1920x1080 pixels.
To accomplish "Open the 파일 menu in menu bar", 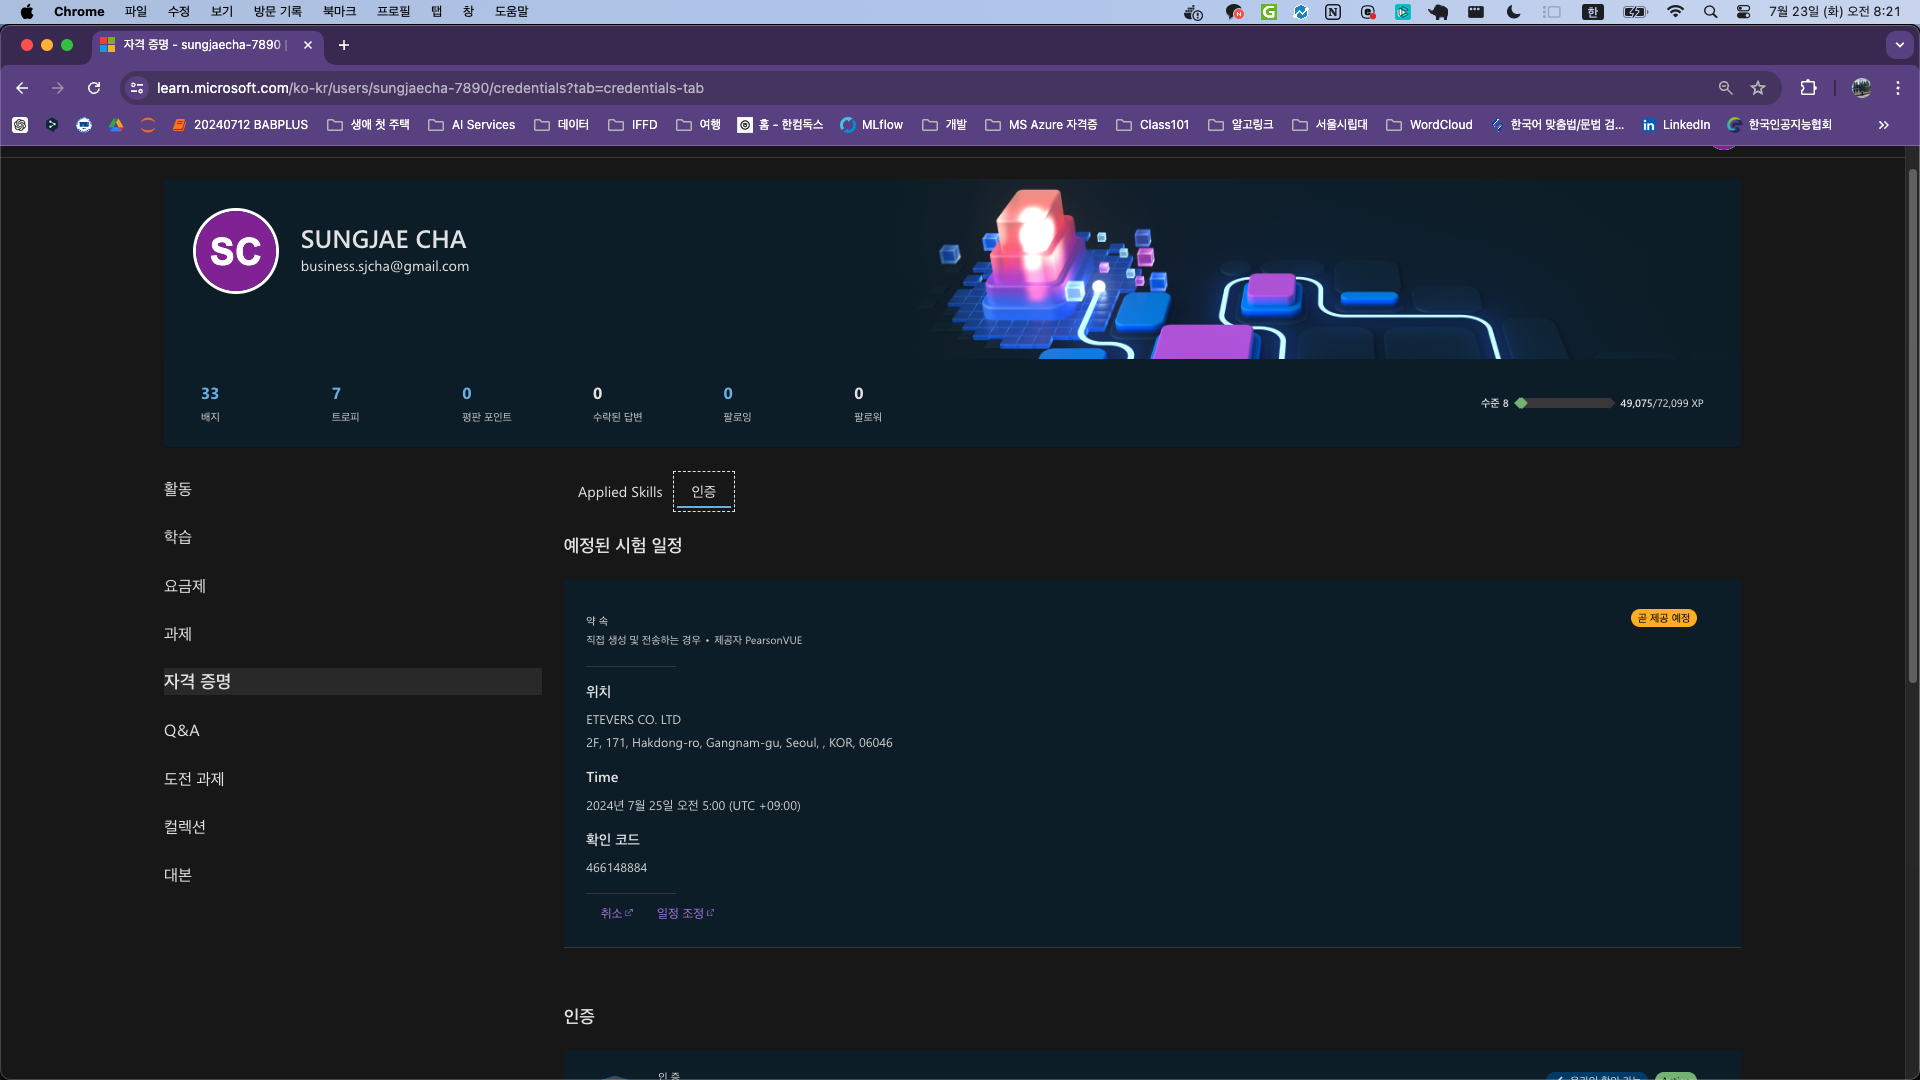I will [136, 12].
